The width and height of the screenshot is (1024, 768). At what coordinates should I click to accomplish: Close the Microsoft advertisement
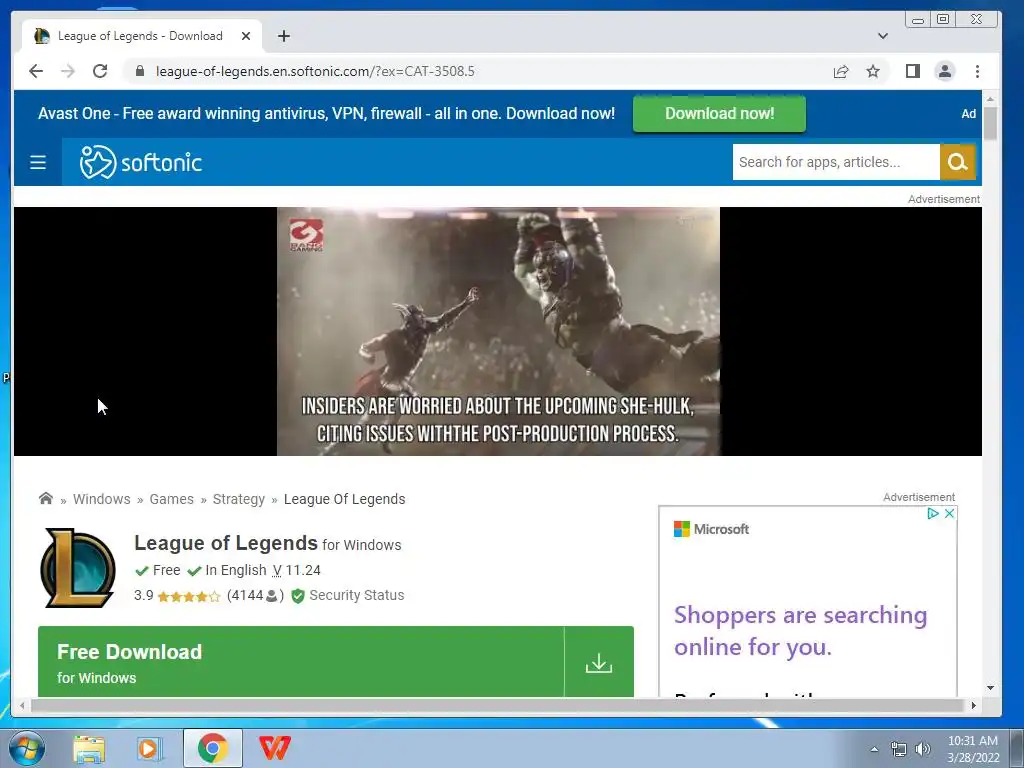[950, 513]
